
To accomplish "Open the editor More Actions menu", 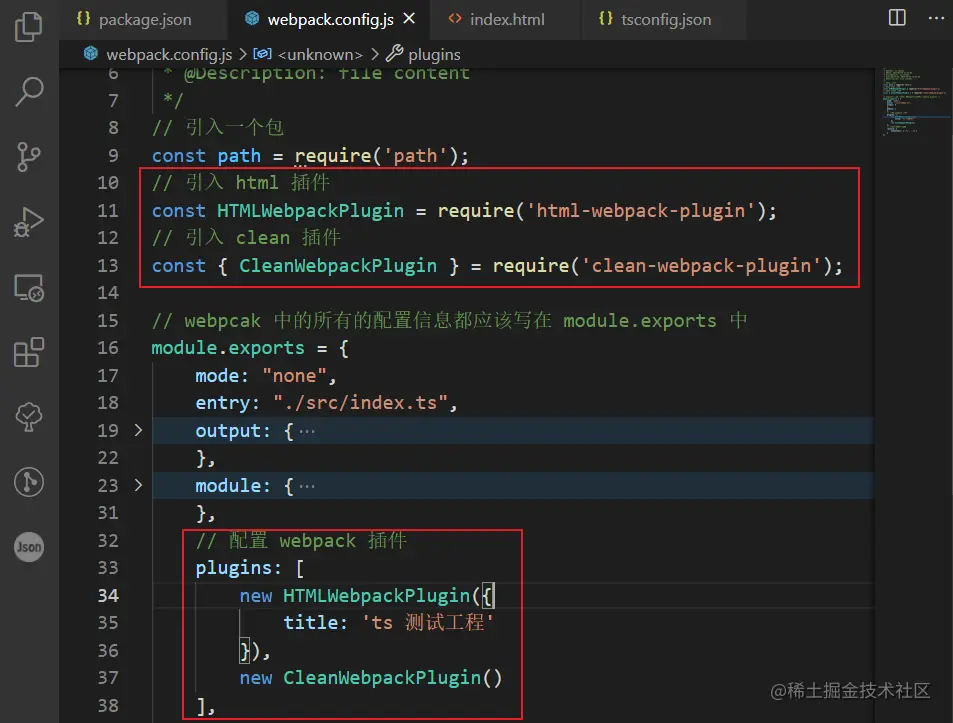I will [936, 18].
